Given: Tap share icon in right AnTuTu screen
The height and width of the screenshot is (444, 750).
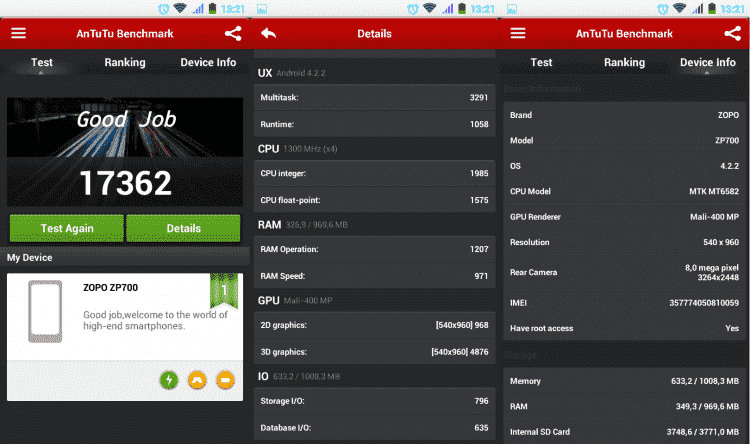Looking at the screenshot, I should [x=732, y=33].
